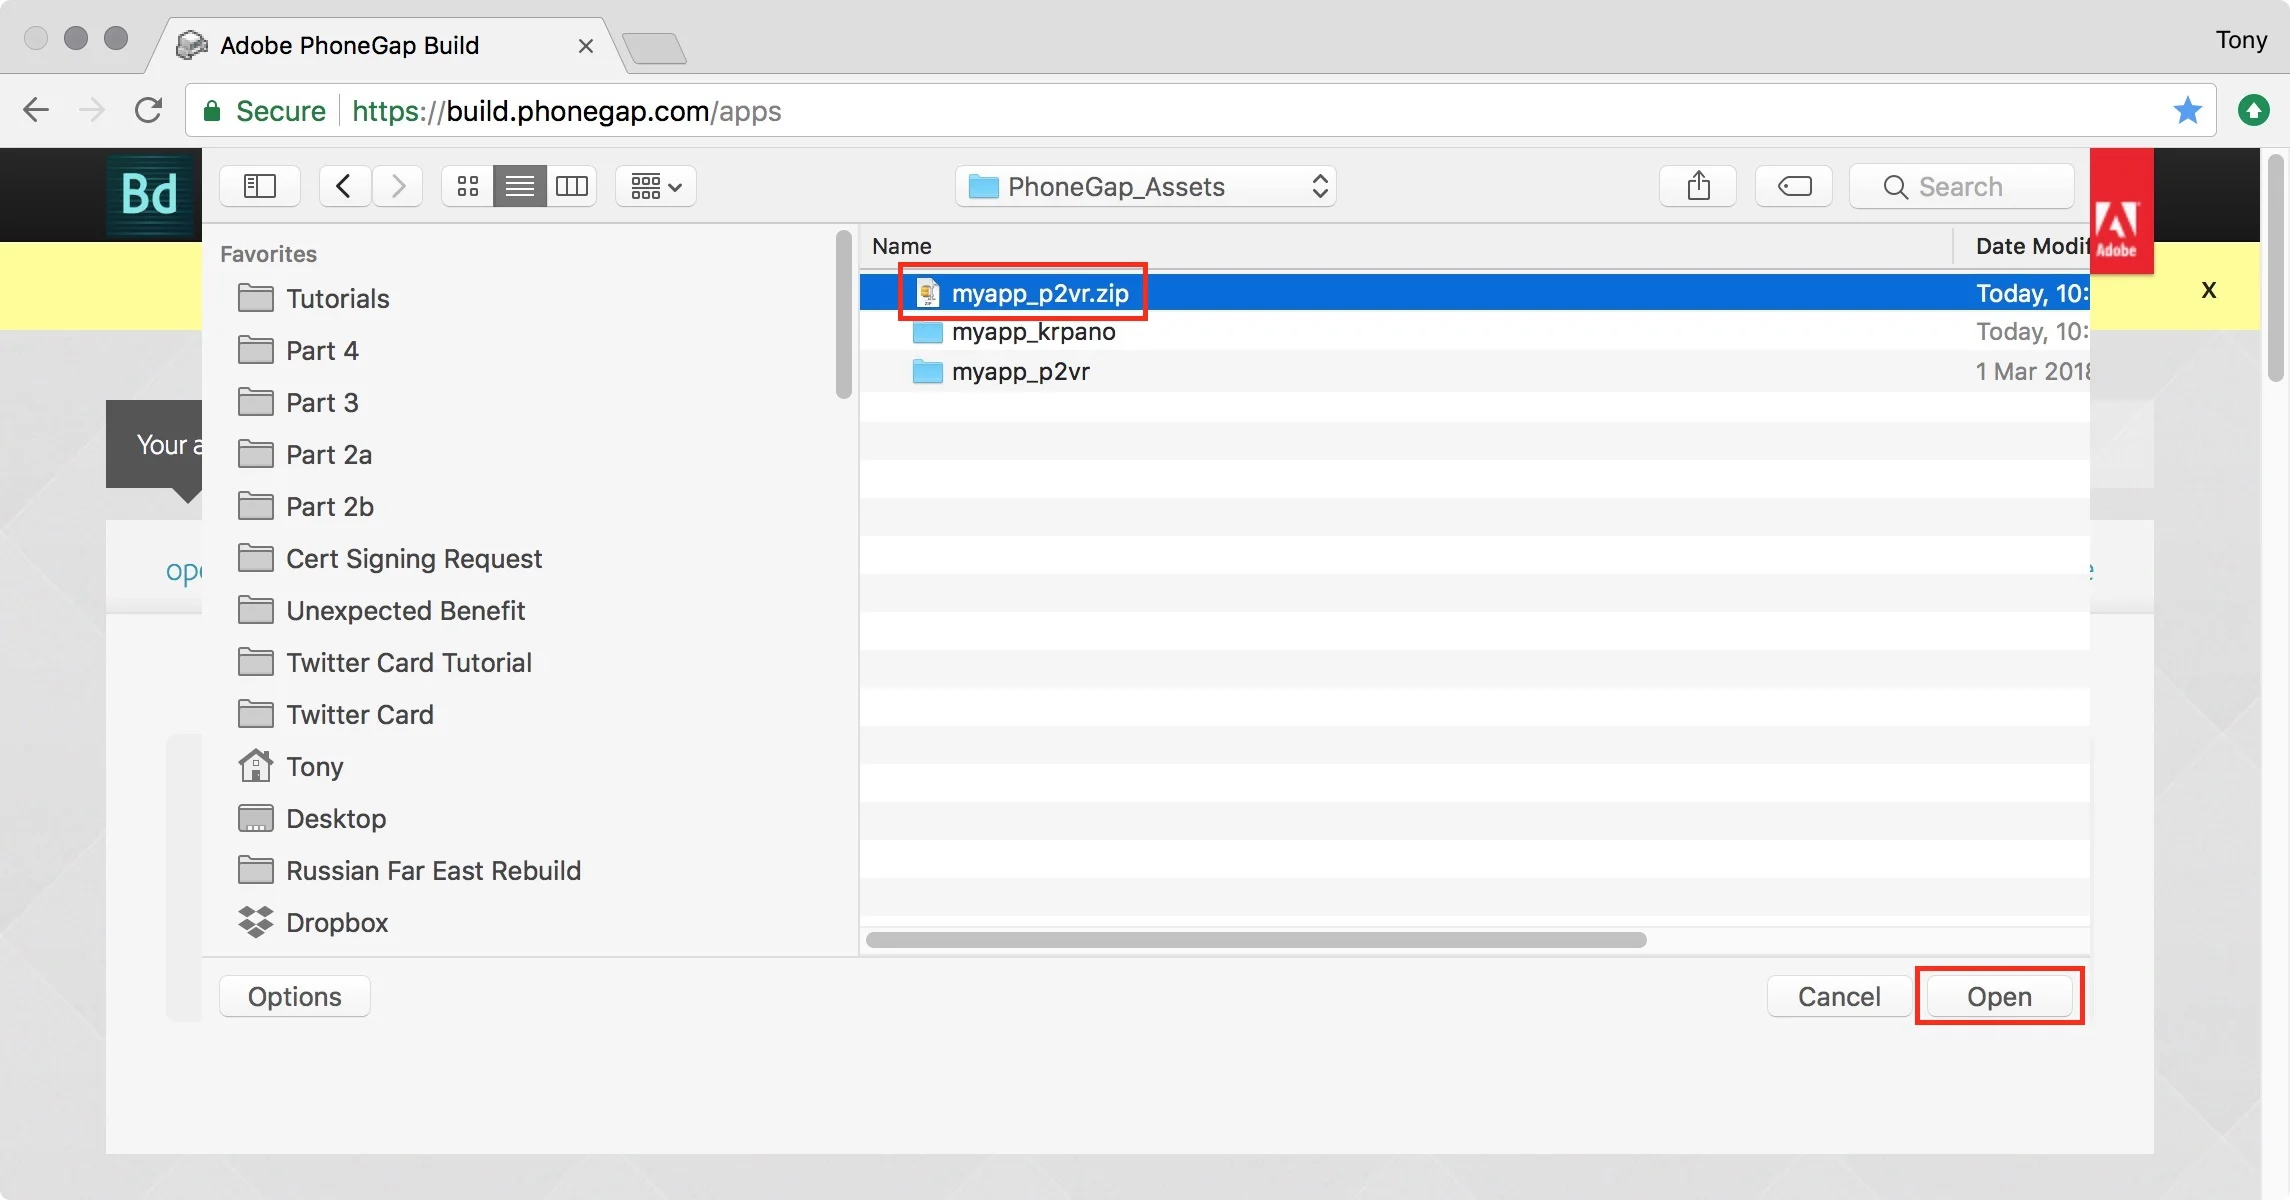Close the Adobe PhoneGap Build tab
The image size is (2290, 1200).
pyautogui.click(x=586, y=46)
